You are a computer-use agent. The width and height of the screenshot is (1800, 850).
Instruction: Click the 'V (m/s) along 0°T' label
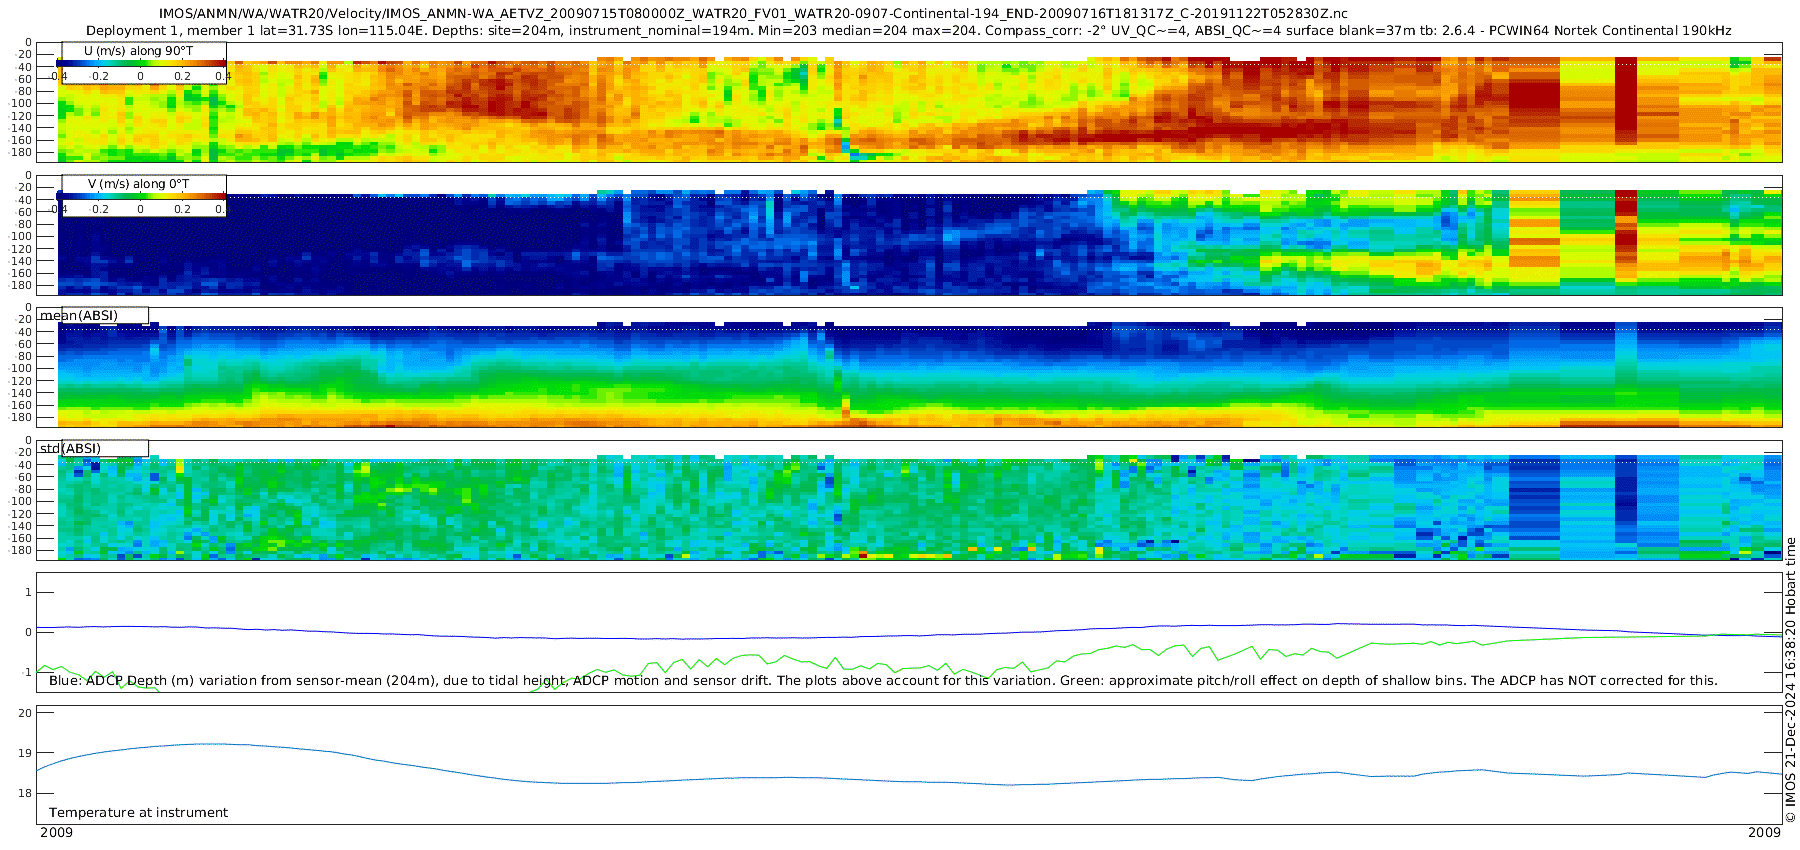(x=139, y=184)
